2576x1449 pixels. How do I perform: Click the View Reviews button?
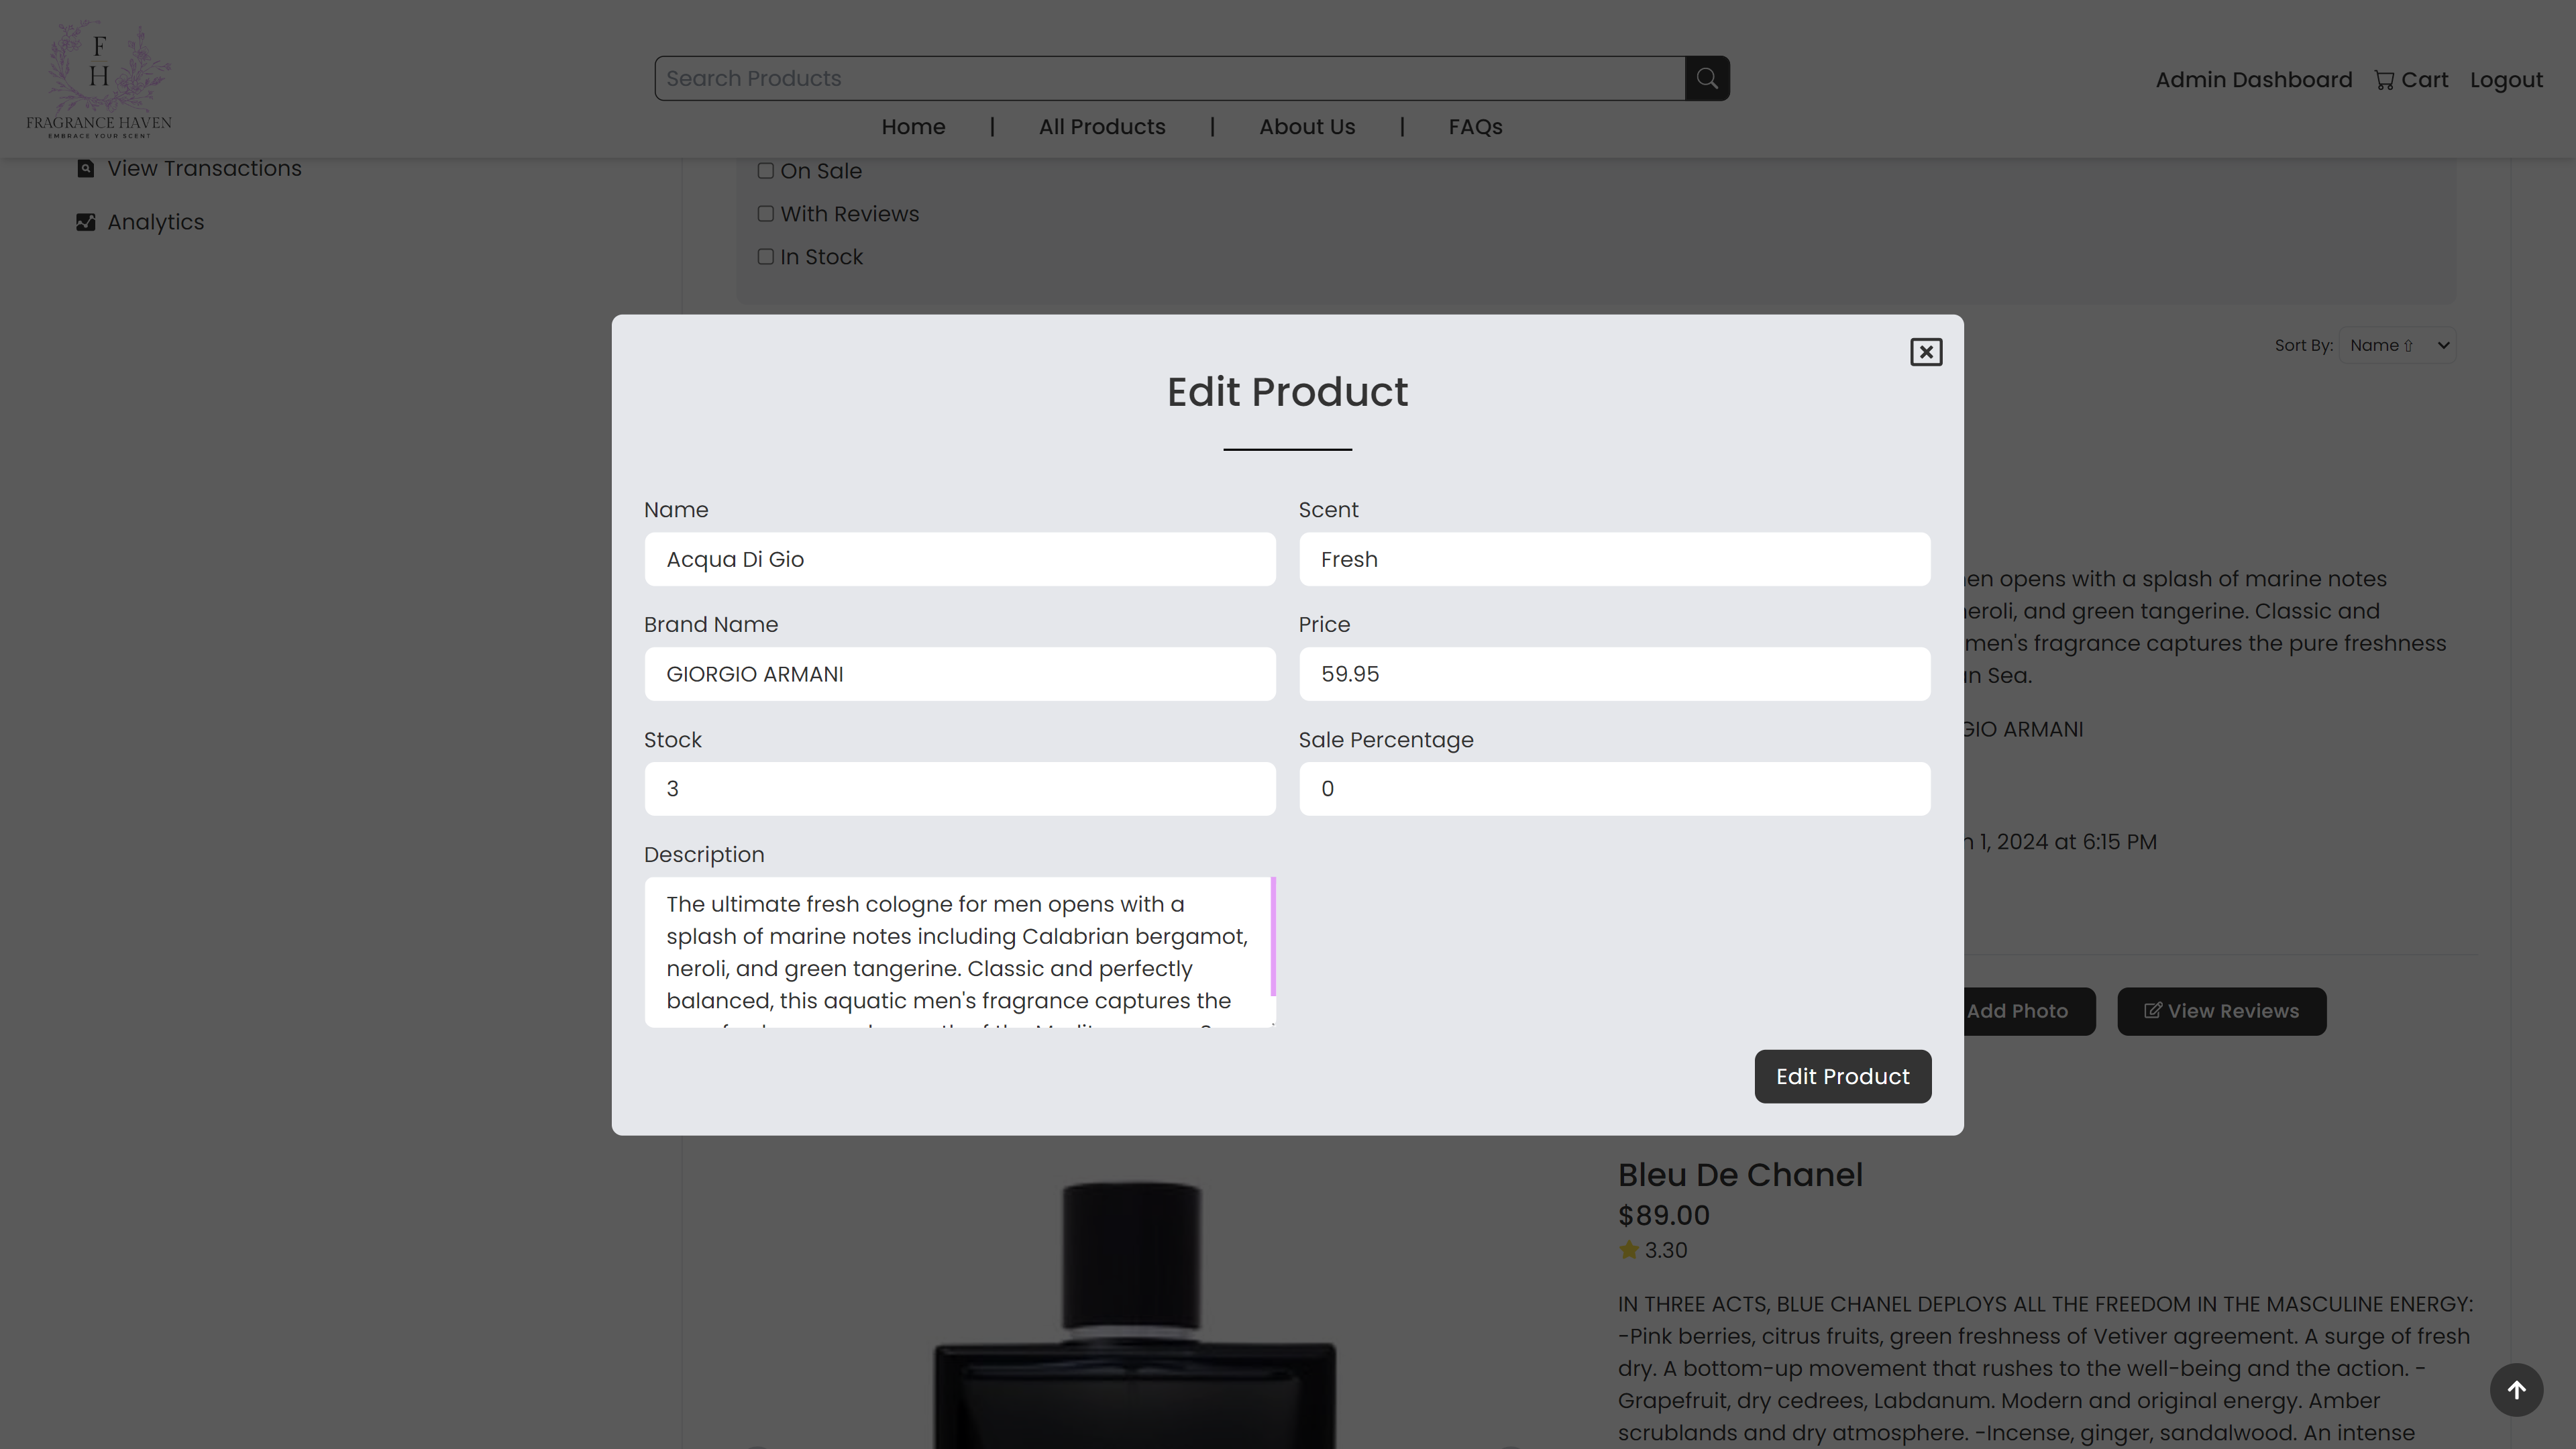click(2221, 1011)
